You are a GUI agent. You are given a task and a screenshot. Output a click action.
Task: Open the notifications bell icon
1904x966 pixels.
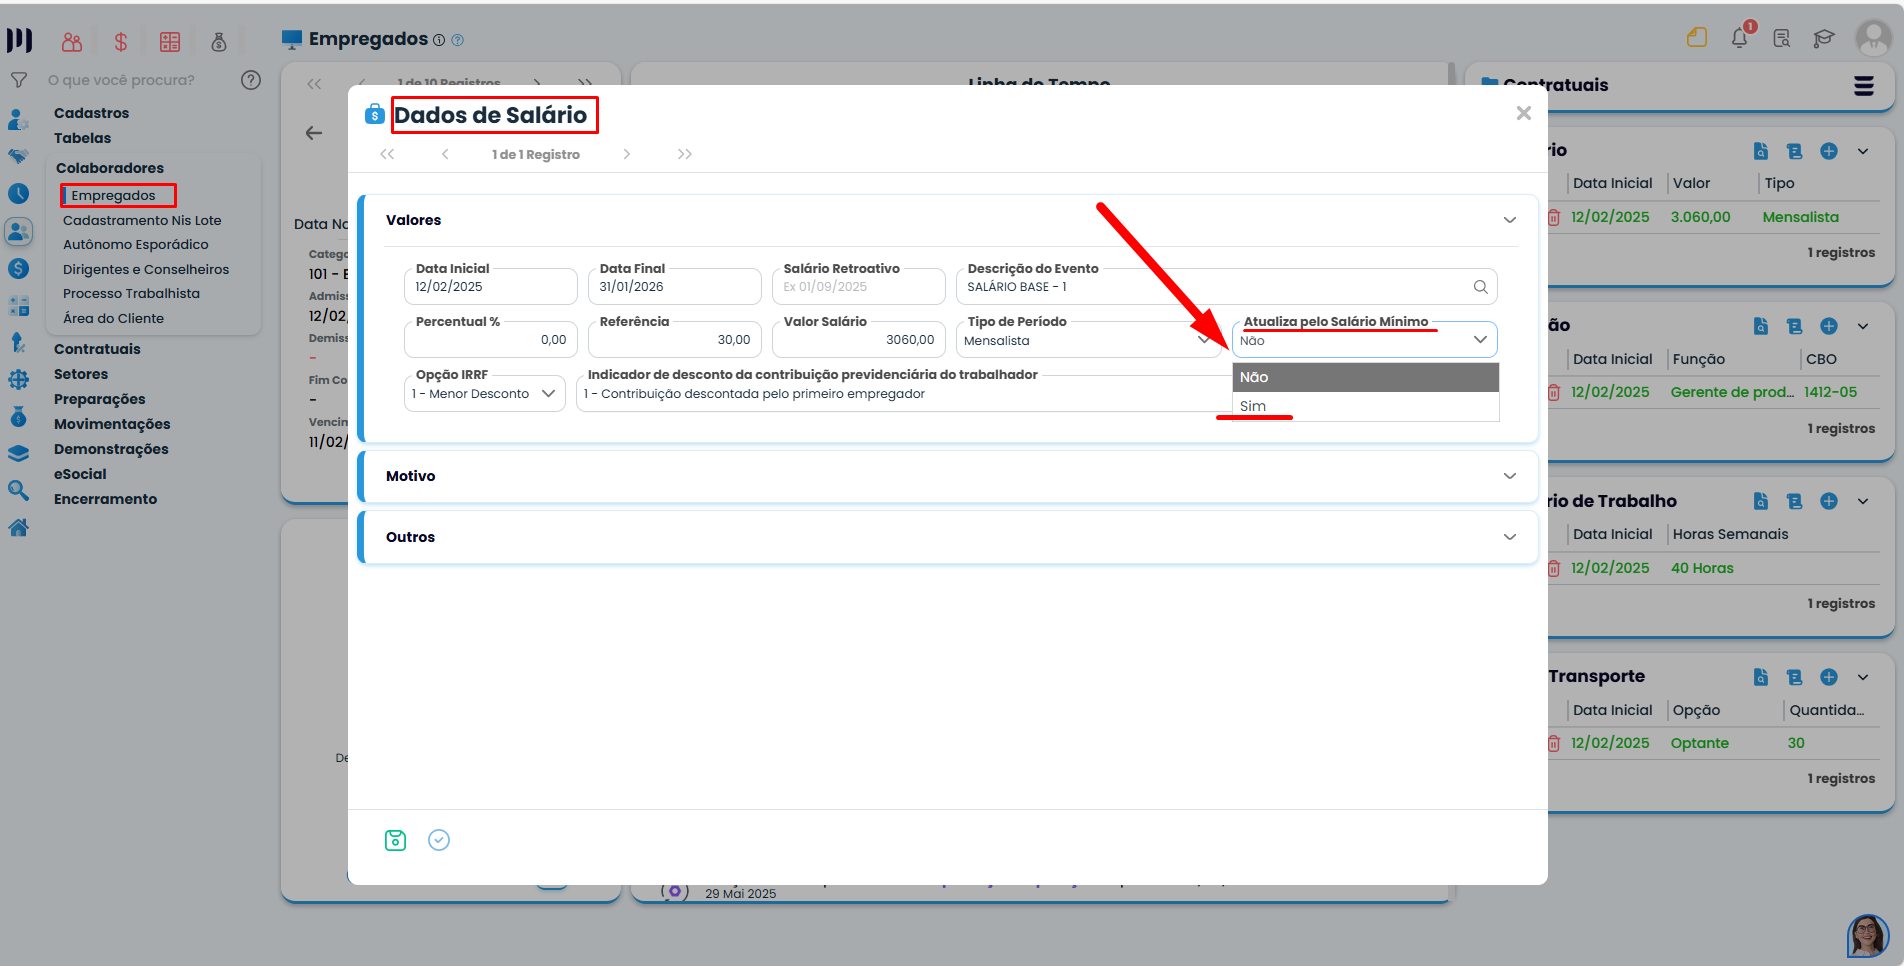click(x=1739, y=39)
